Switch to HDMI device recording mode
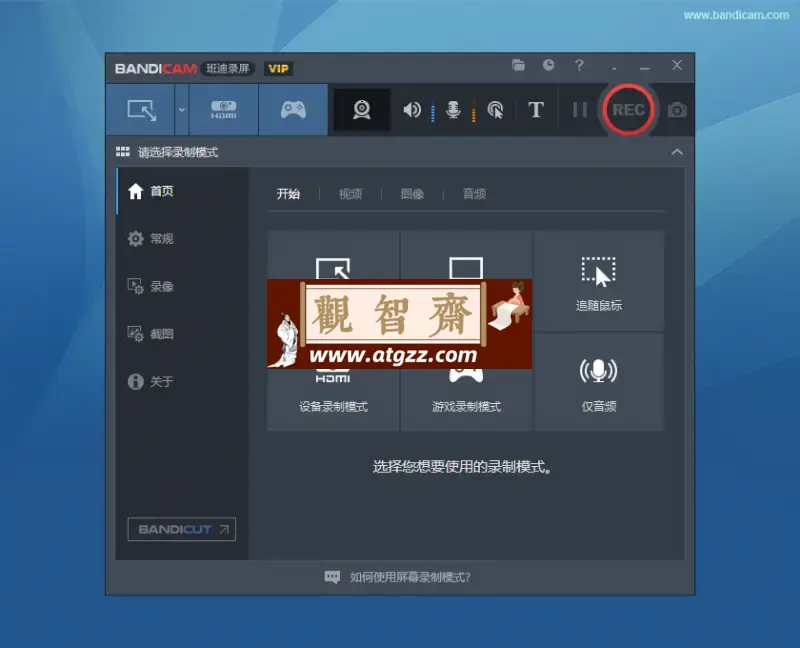 223,110
